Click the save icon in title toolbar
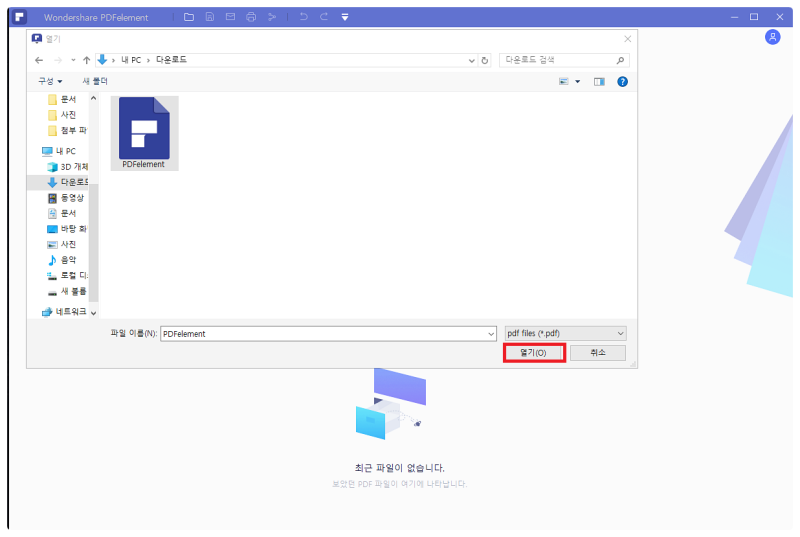The width and height of the screenshot is (800, 537). pos(210,17)
